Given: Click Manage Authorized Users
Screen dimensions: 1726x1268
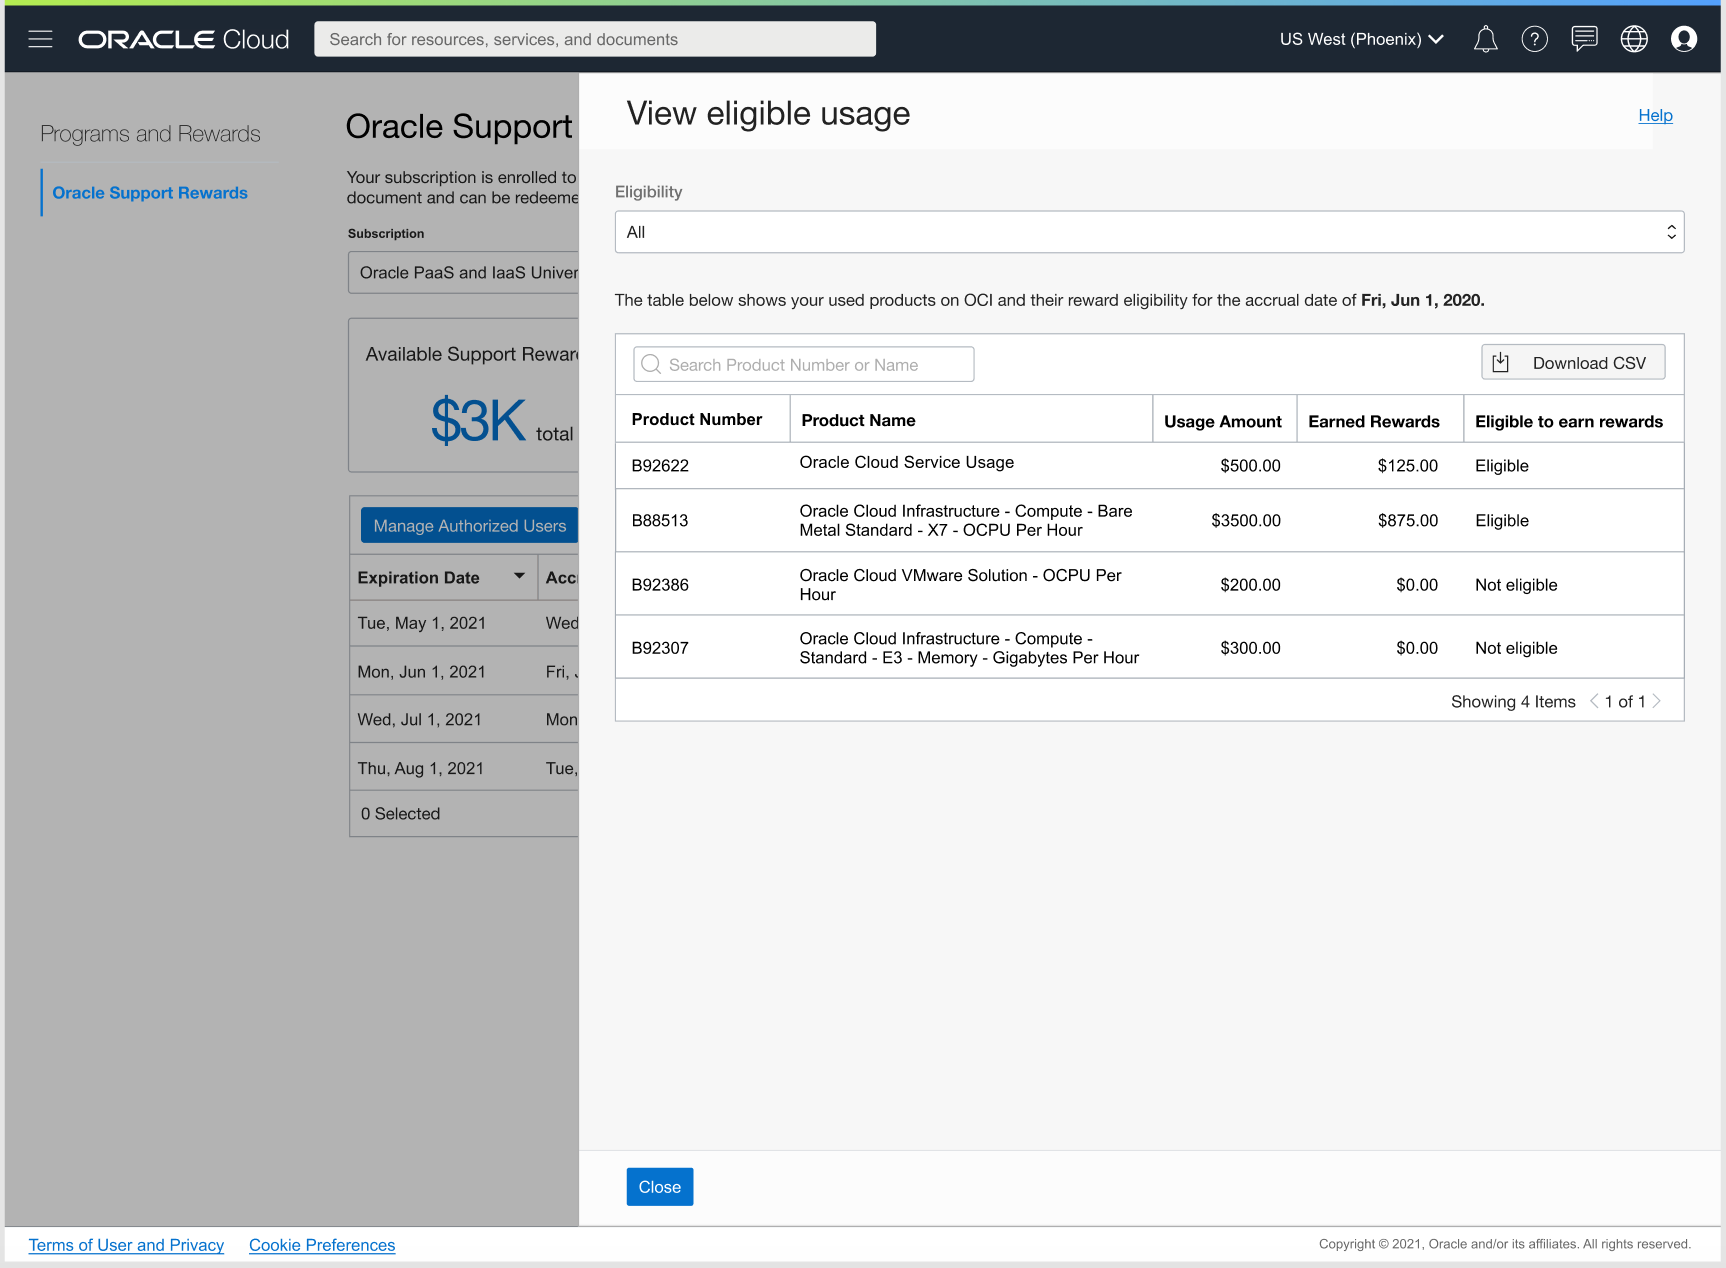Looking at the screenshot, I should tap(468, 524).
